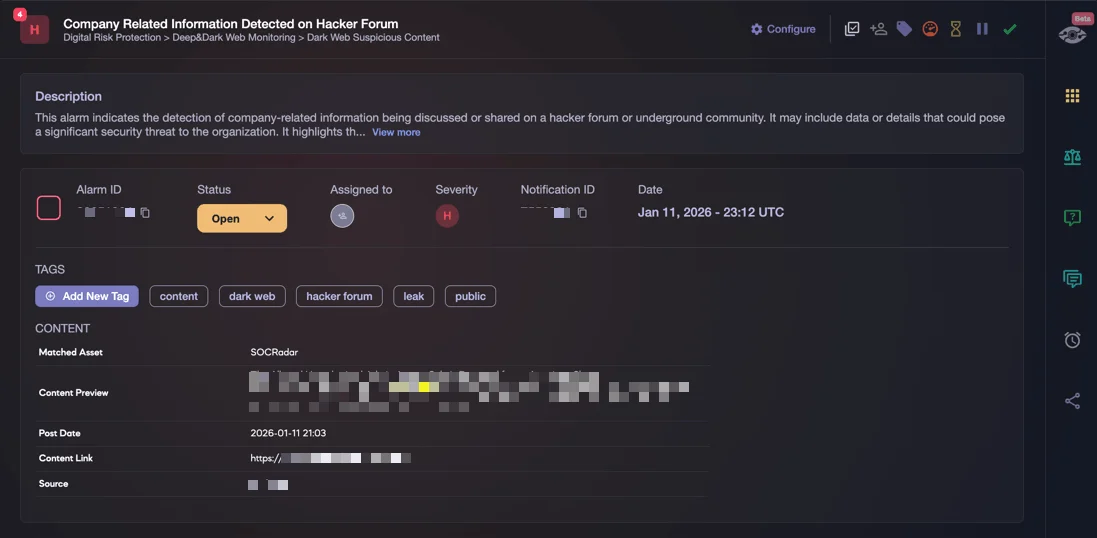Image resolution: width=1097 pixels, height=538 pixels.
Task: Click the Post Date value 2026-01-11 21:03
Action: pyautogui.click(x=288, y=433)
